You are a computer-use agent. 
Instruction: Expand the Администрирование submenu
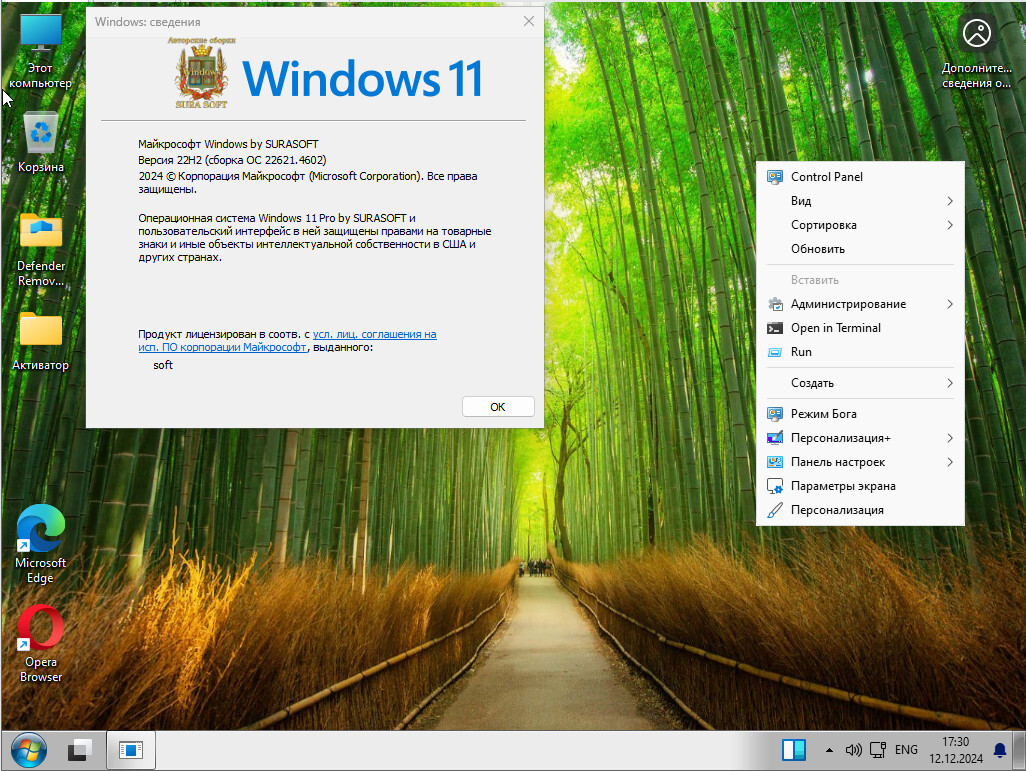860,304
